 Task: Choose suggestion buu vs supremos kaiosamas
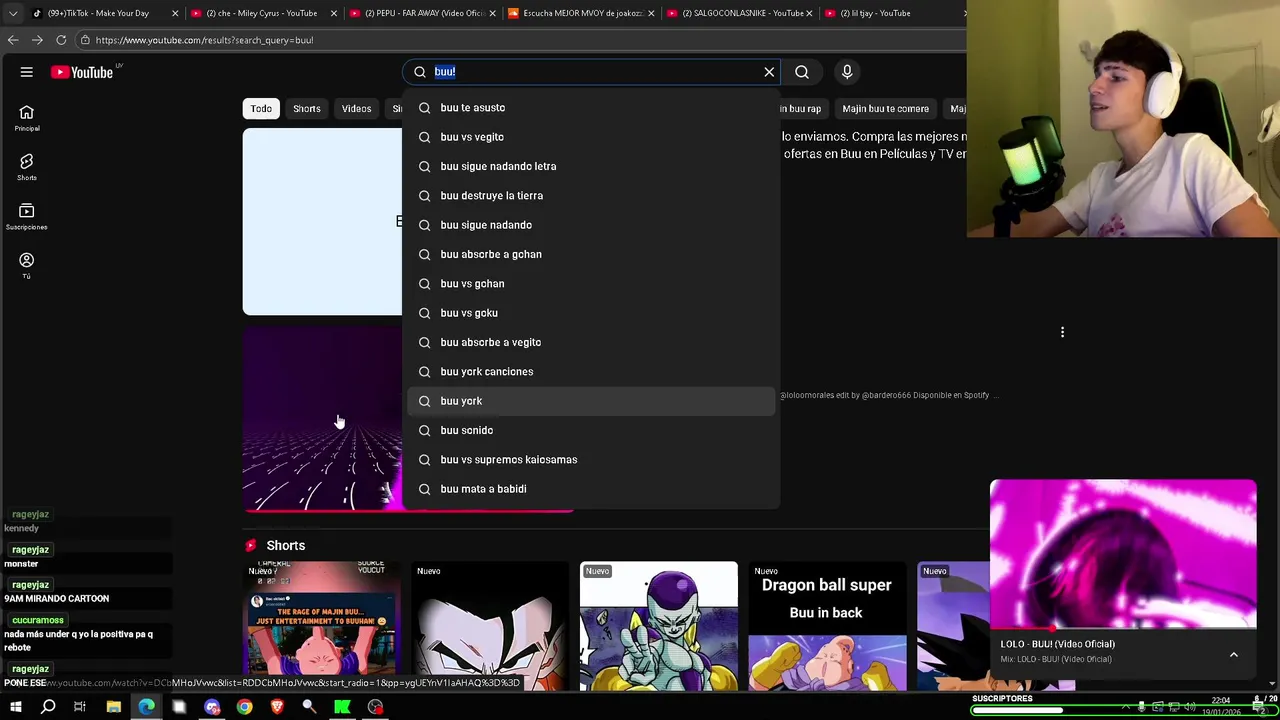pyautogui.click(x=590, y=460)
